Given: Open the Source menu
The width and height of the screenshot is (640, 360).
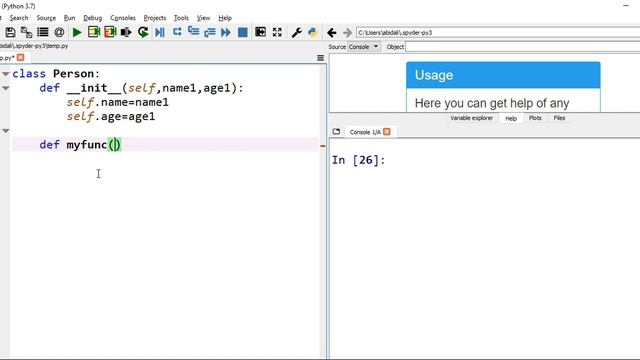Looking at the screenshot, I should click(x=46, y=18).
